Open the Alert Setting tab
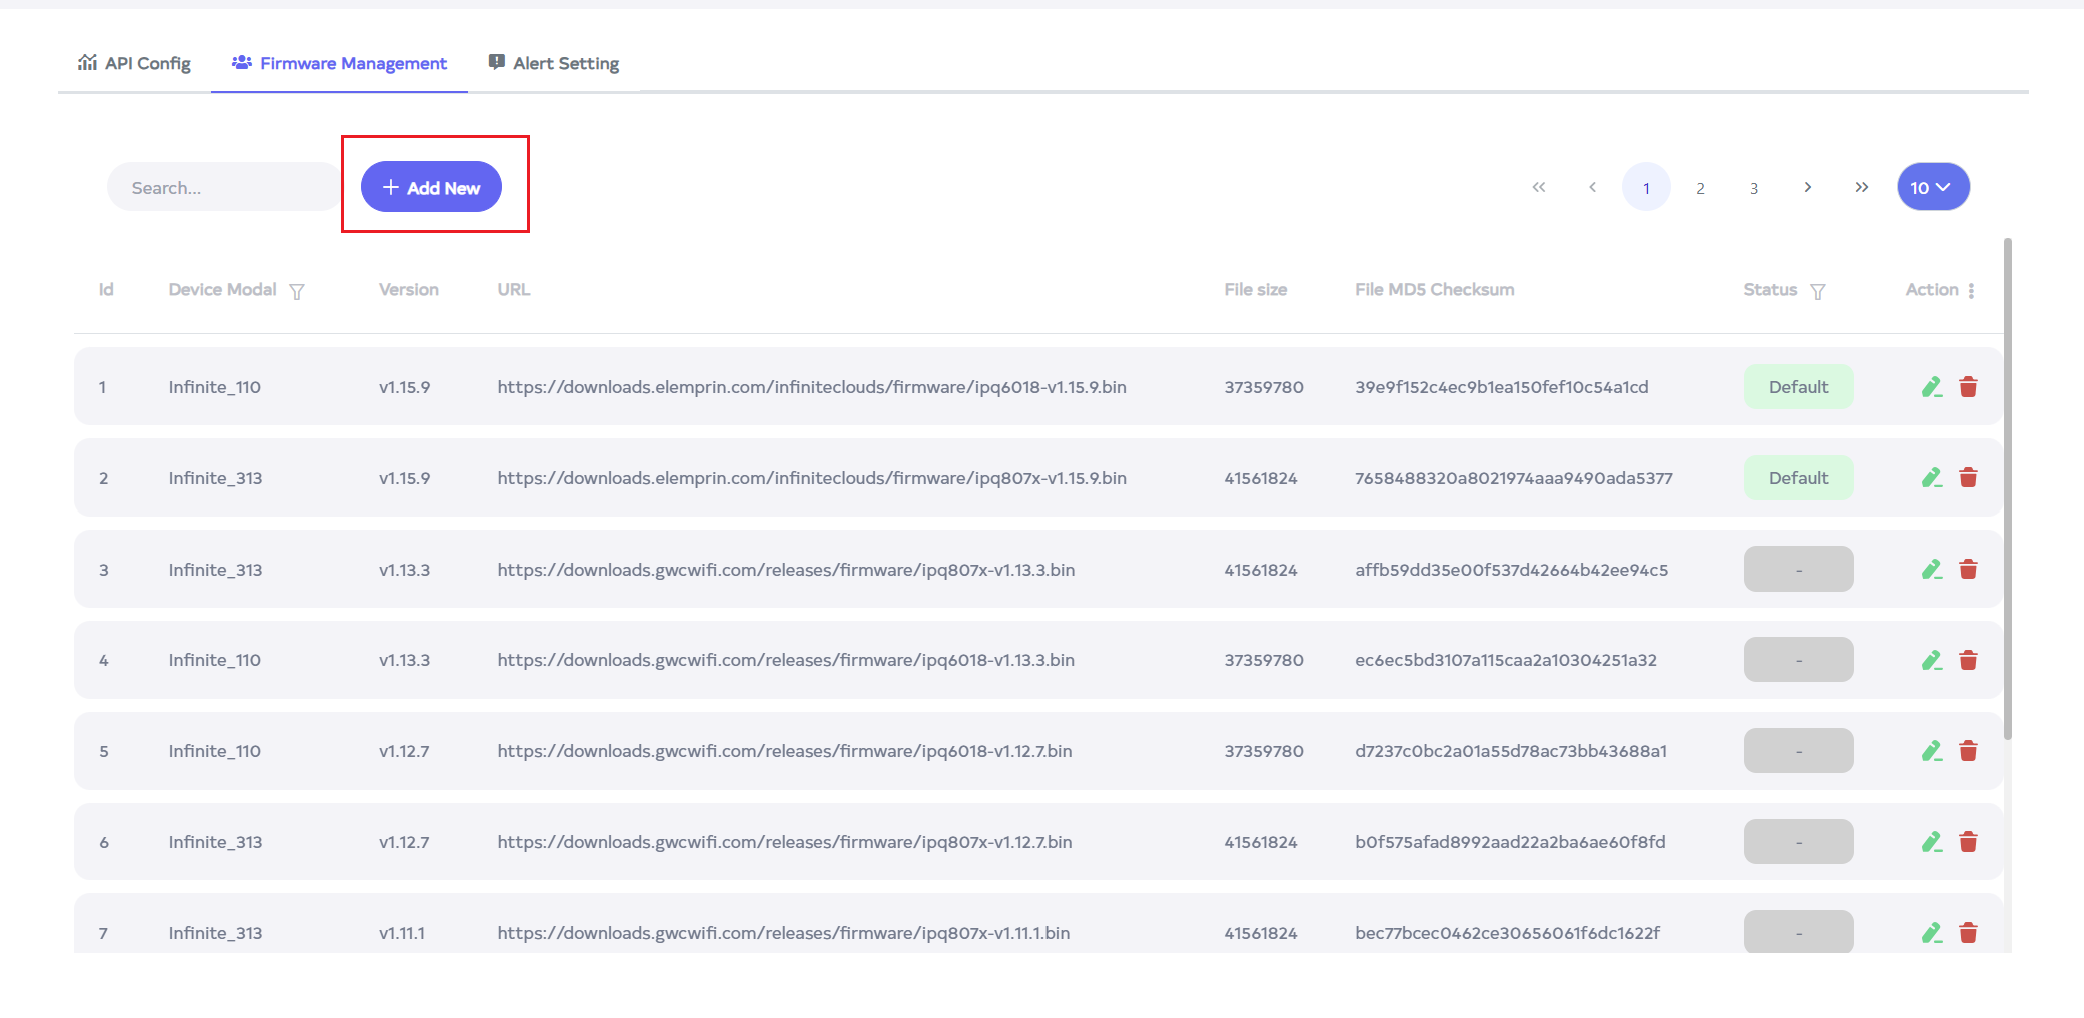2084x1018 pixels. click(x=554, y=63)
